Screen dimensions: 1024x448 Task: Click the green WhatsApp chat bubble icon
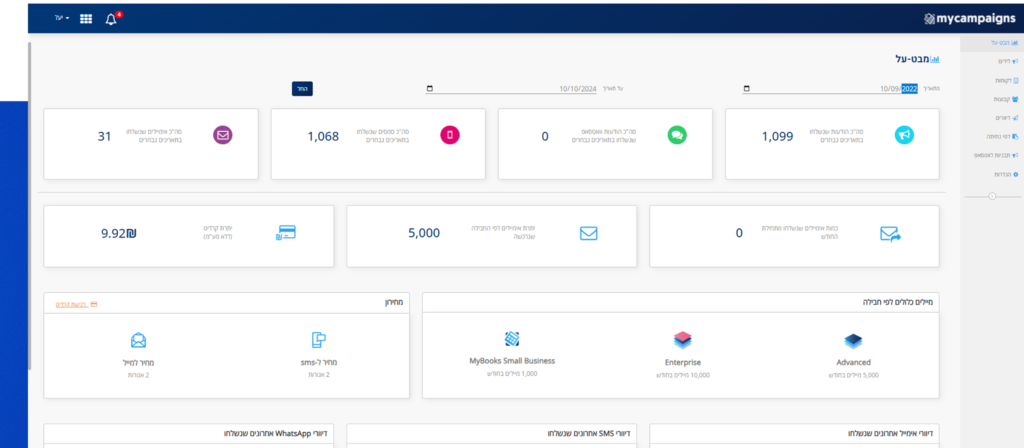pos(677,135)
